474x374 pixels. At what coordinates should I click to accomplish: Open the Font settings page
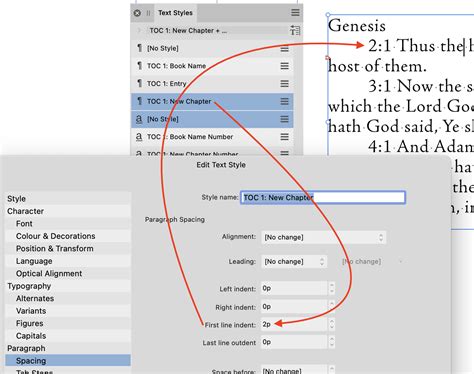[x=68, y=224]
